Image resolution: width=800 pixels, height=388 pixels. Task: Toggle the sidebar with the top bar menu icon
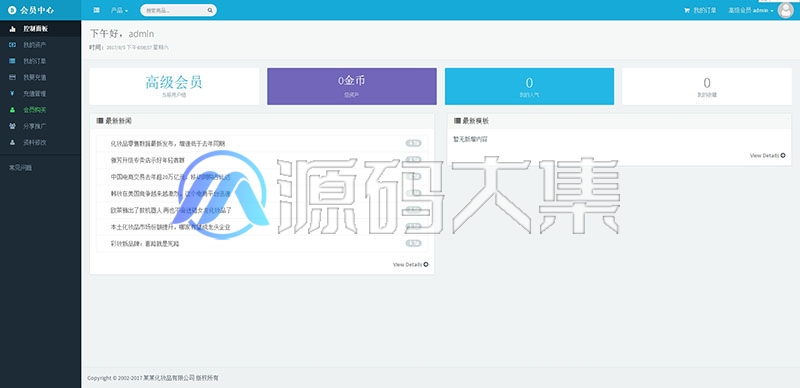point(96,10)
